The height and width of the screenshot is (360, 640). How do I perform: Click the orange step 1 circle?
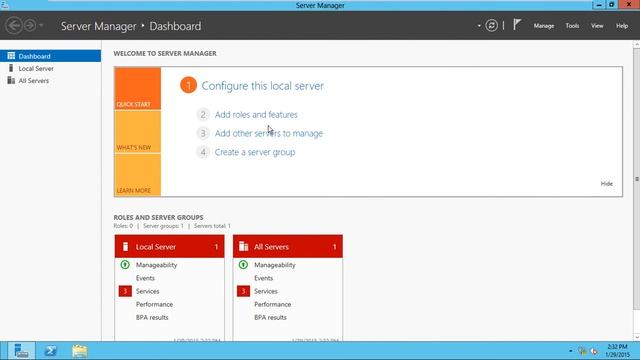click(x=189, y=85)
